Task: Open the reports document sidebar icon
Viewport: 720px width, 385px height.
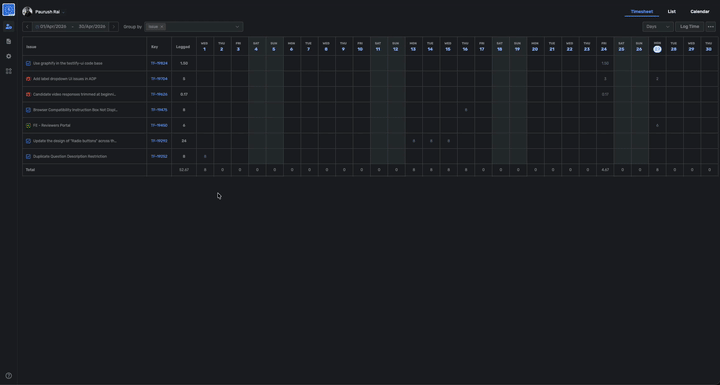Action: tap(9, 41)
